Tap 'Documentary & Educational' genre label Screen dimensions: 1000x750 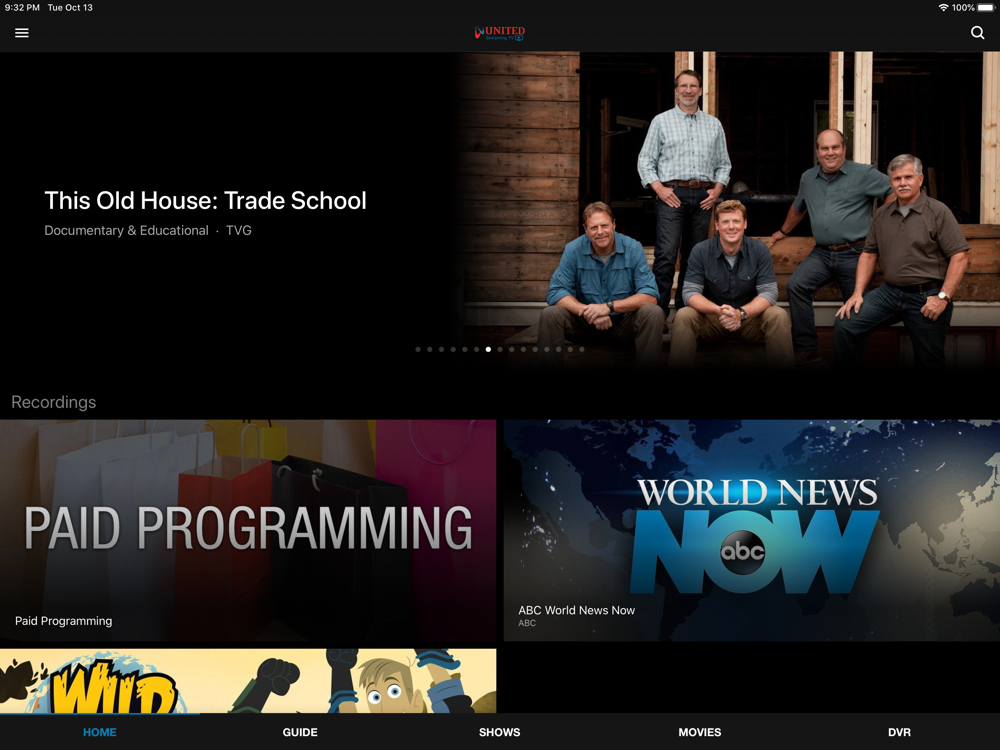point(126,230)
